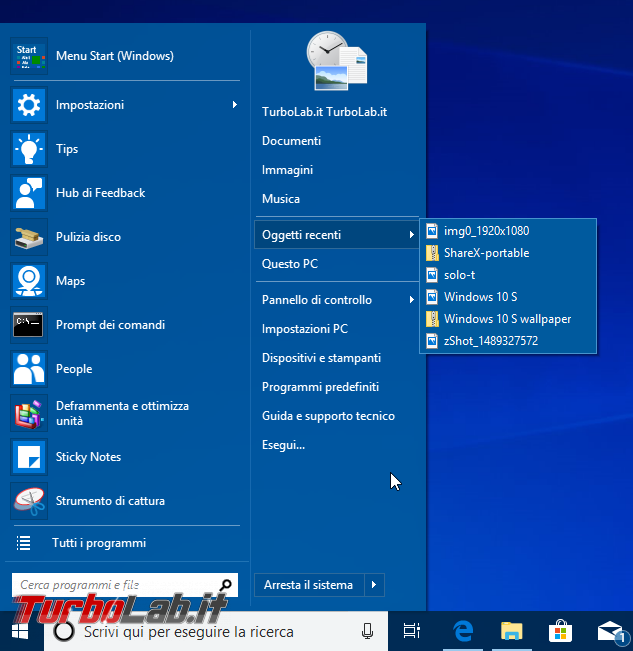Click the img0_1920x1080 file icon
The width and height of the screenshot is (633, 651).
(x=432, y=231)
